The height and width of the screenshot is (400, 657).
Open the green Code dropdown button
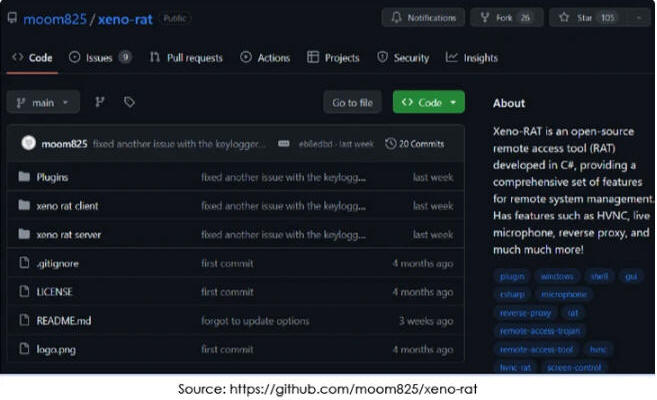(x=429, y=102)
